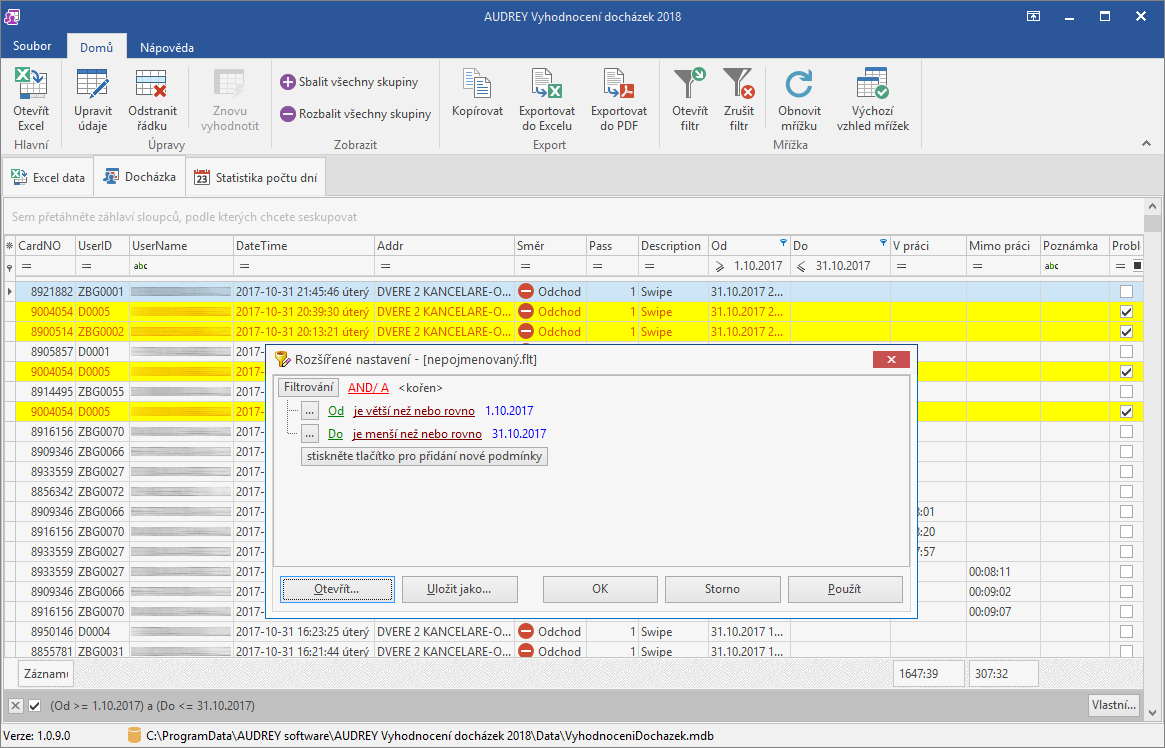This screenshot has width=1165, height=748.
Task: Check the Probl box for row 8914495
Action: (x=1126, y=392)
